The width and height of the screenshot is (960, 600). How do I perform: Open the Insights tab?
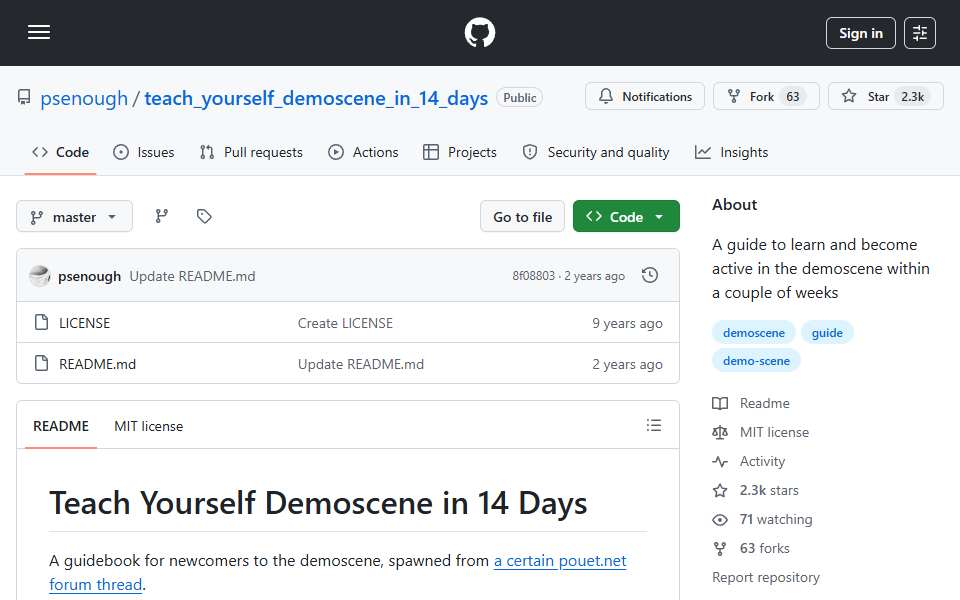pyautogui.click(x=732, y=152)
